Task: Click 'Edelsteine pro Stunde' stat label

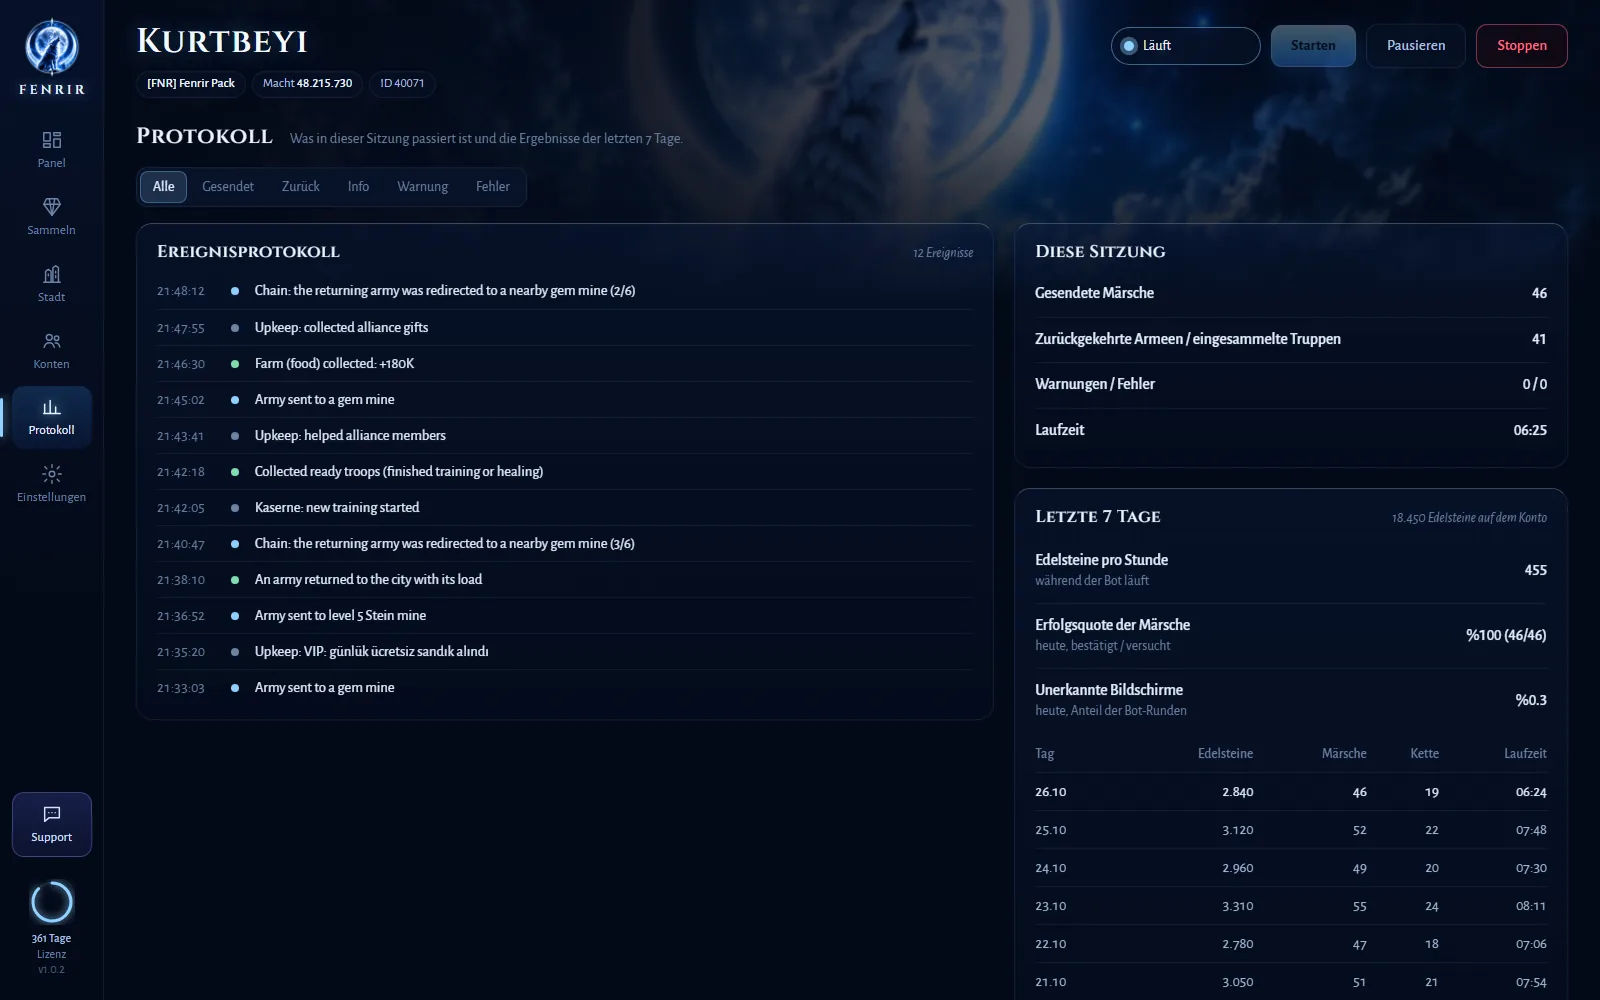Action: tap(1101, 560)
